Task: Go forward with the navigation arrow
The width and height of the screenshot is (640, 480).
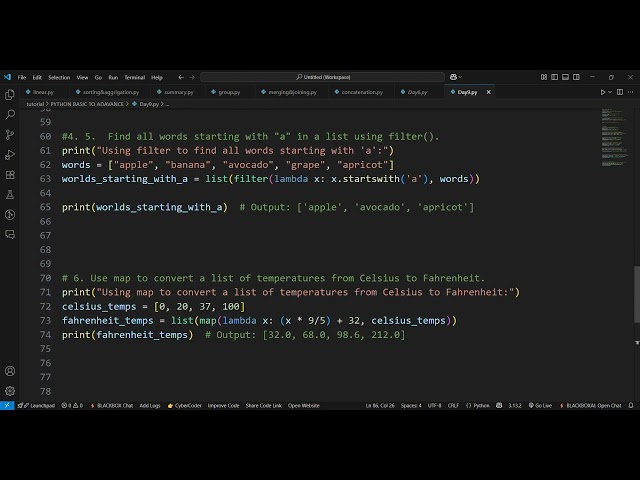Action: coord(192,77)
